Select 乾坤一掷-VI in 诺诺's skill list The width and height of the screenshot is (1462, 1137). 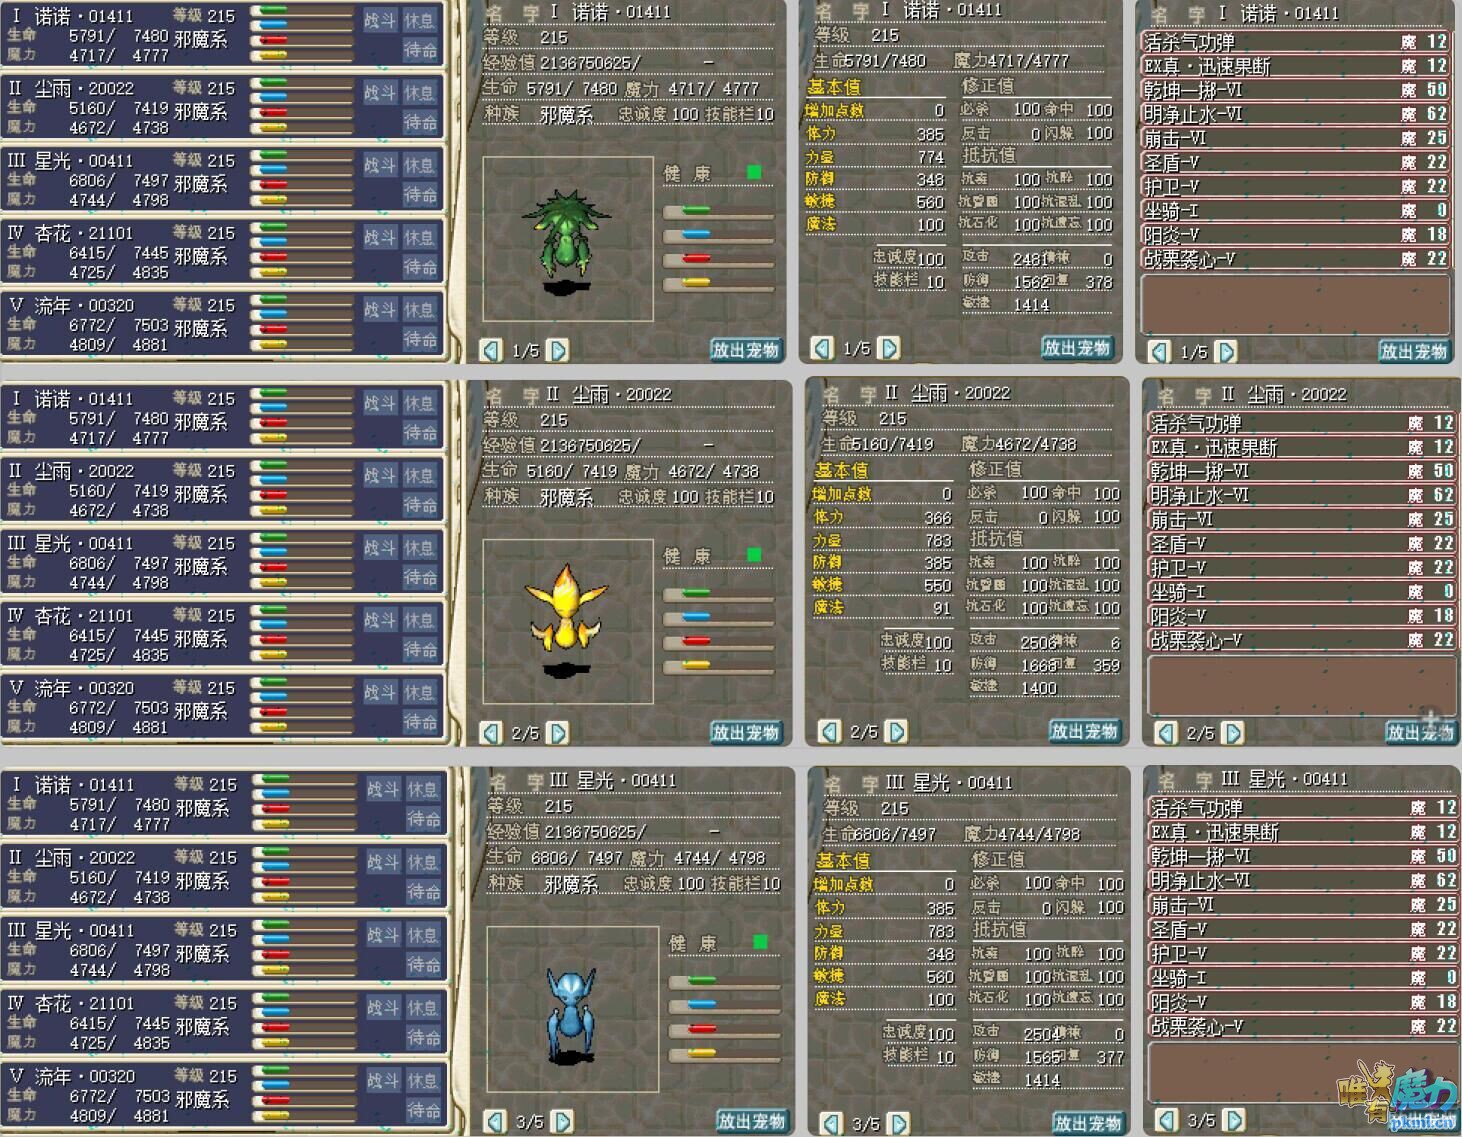[x=1295, y=90]
